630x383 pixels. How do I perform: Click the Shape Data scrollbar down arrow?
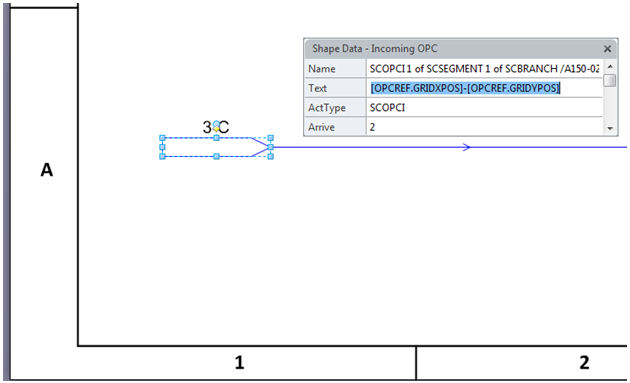pos(610,129)
